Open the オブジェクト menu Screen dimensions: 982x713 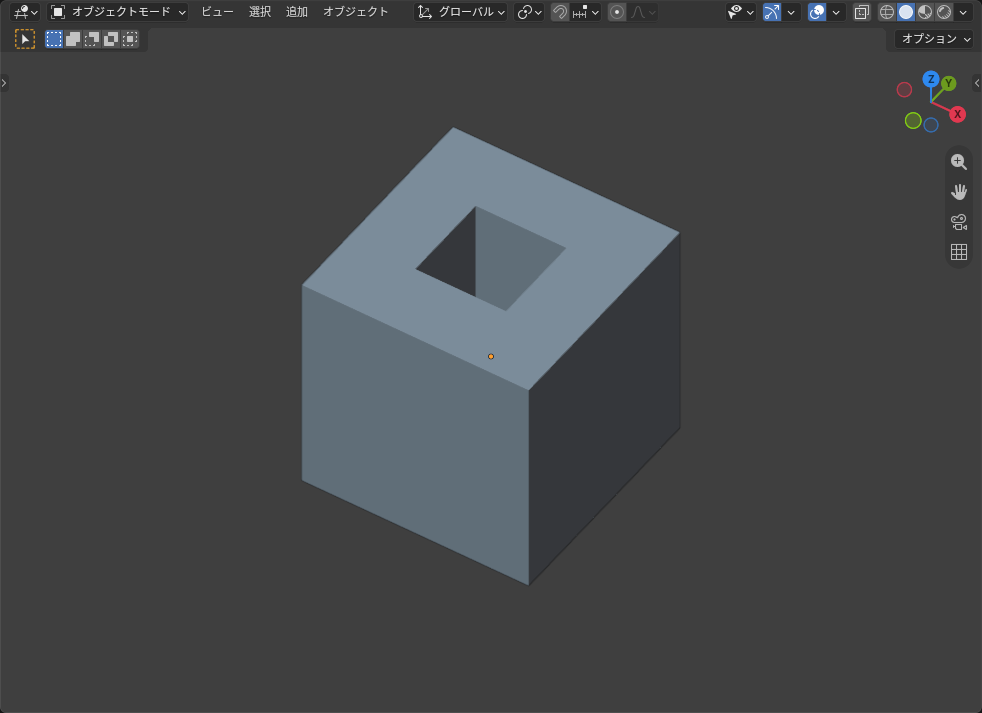(x=355, y=12)
